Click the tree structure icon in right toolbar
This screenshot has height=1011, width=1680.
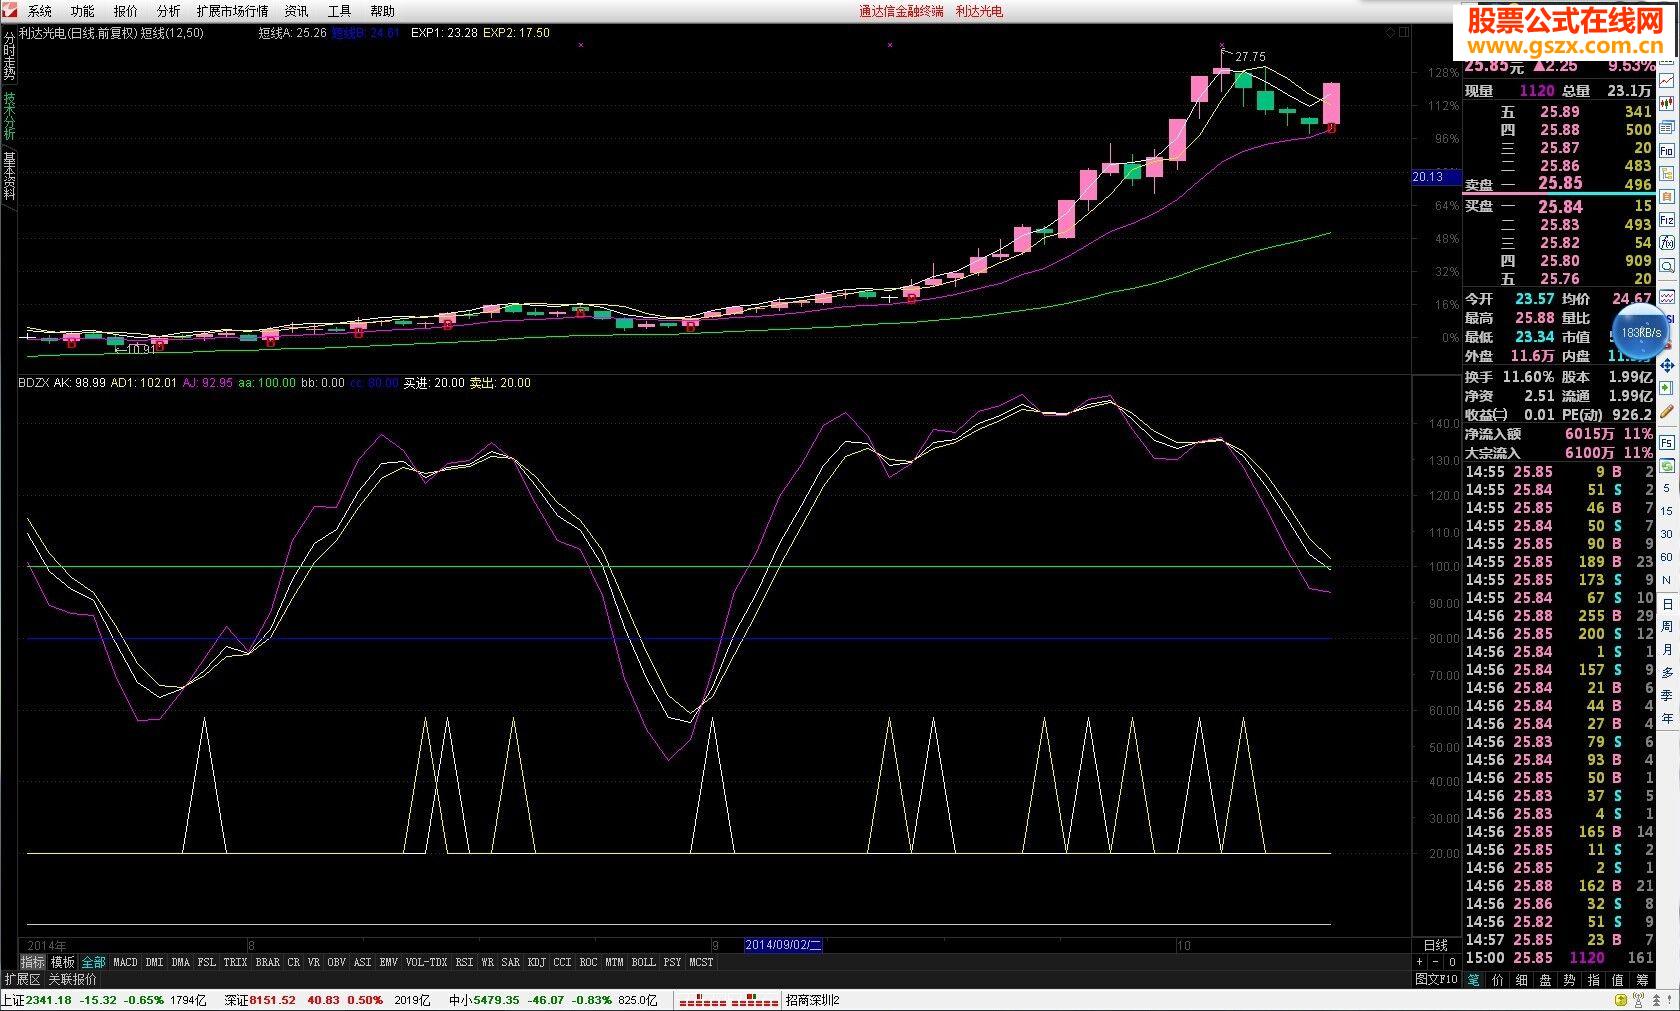[x=1667, y=173]
